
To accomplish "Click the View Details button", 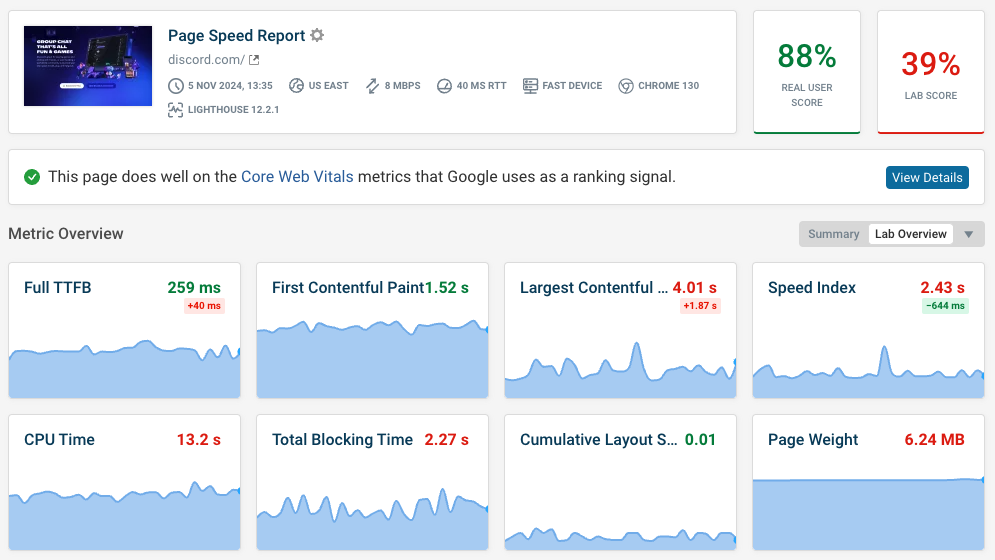I will (x=927, y=178).
